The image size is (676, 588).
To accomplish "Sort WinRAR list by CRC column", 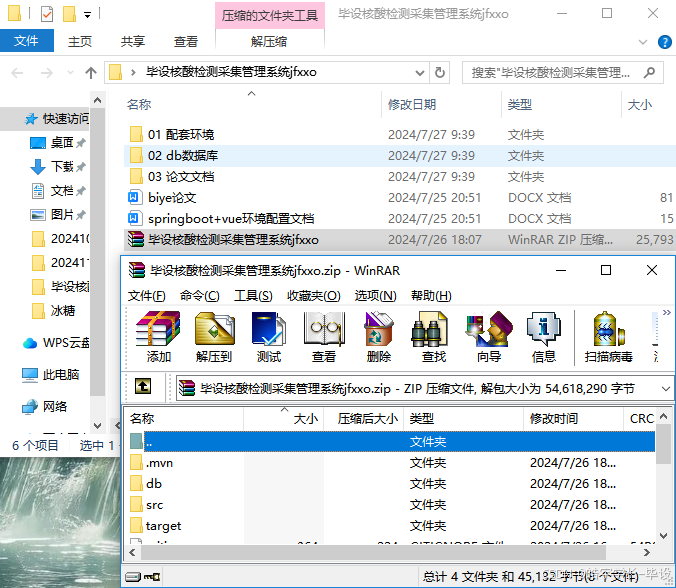I will [642, 418].
